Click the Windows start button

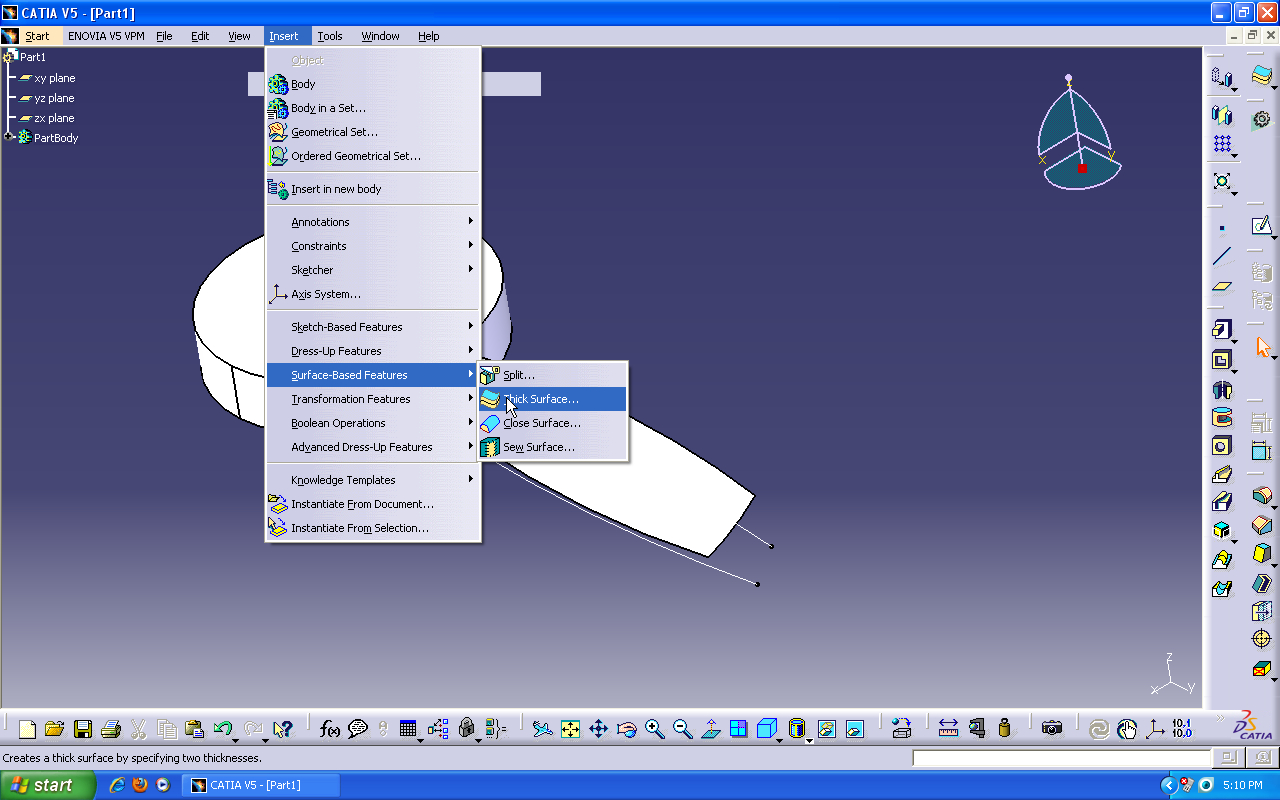47,785
